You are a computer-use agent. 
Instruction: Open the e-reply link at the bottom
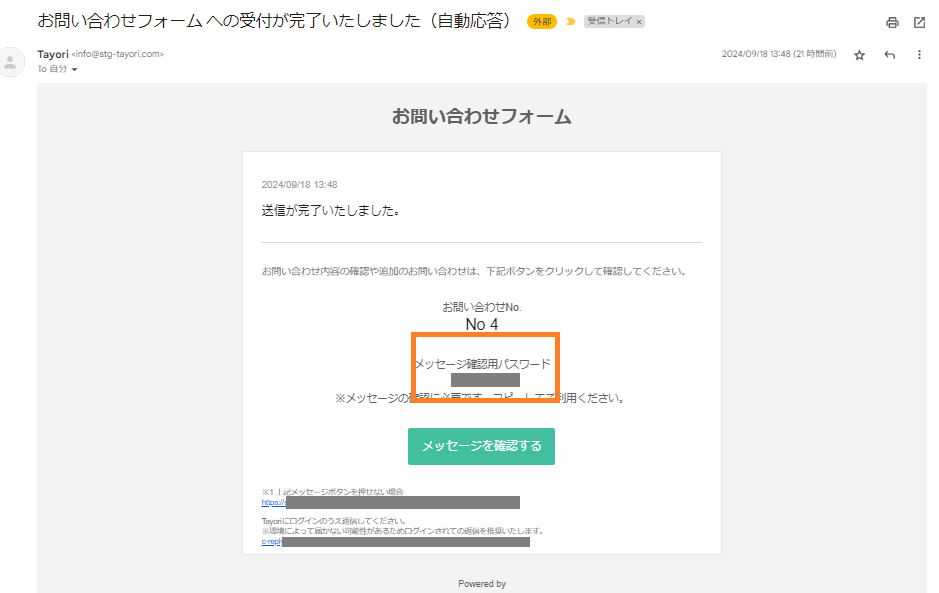(x=271, y=542)
